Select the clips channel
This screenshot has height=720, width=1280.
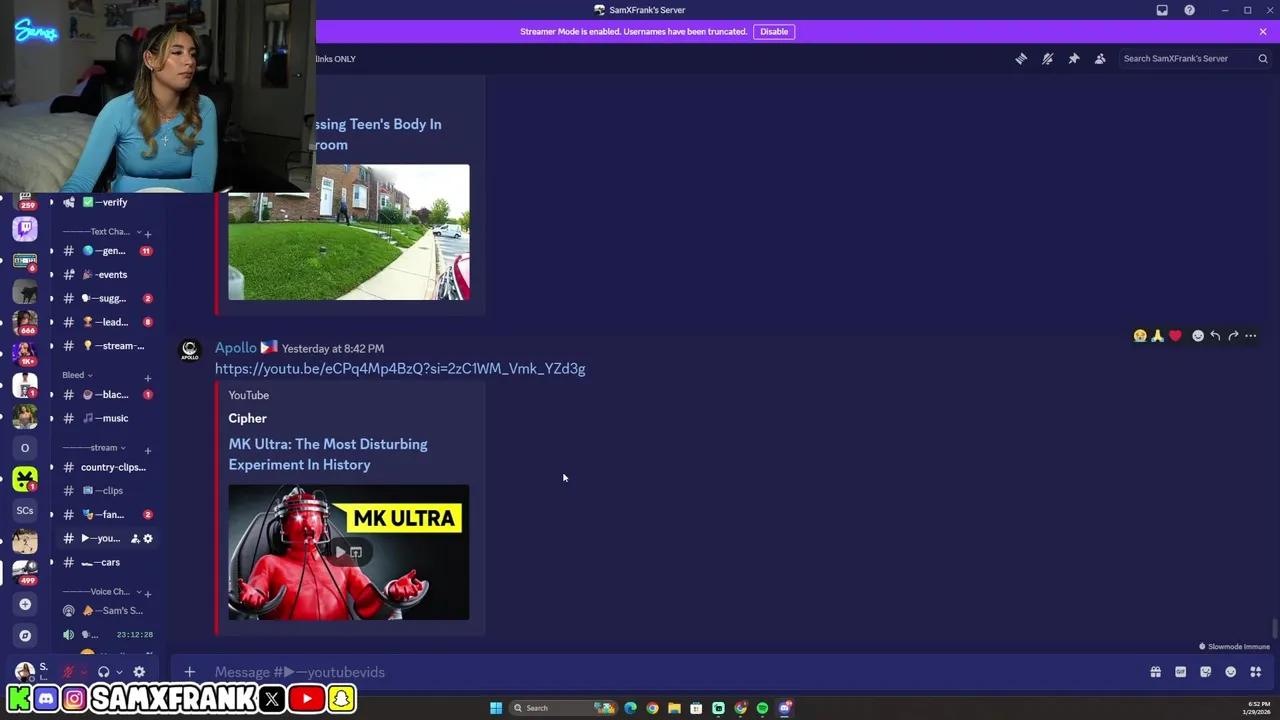click(106, 491)
